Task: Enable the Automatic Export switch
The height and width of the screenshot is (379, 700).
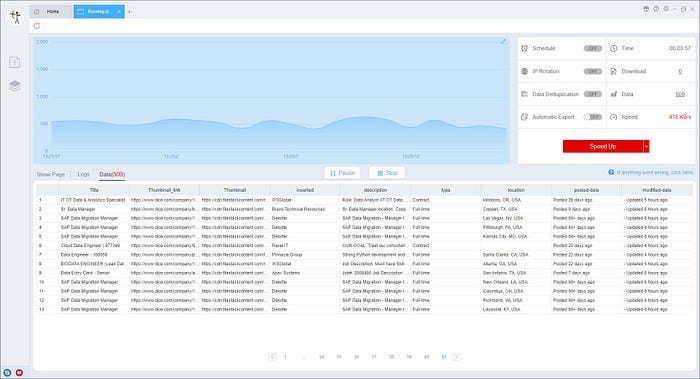Action: (x=593, y=117)
